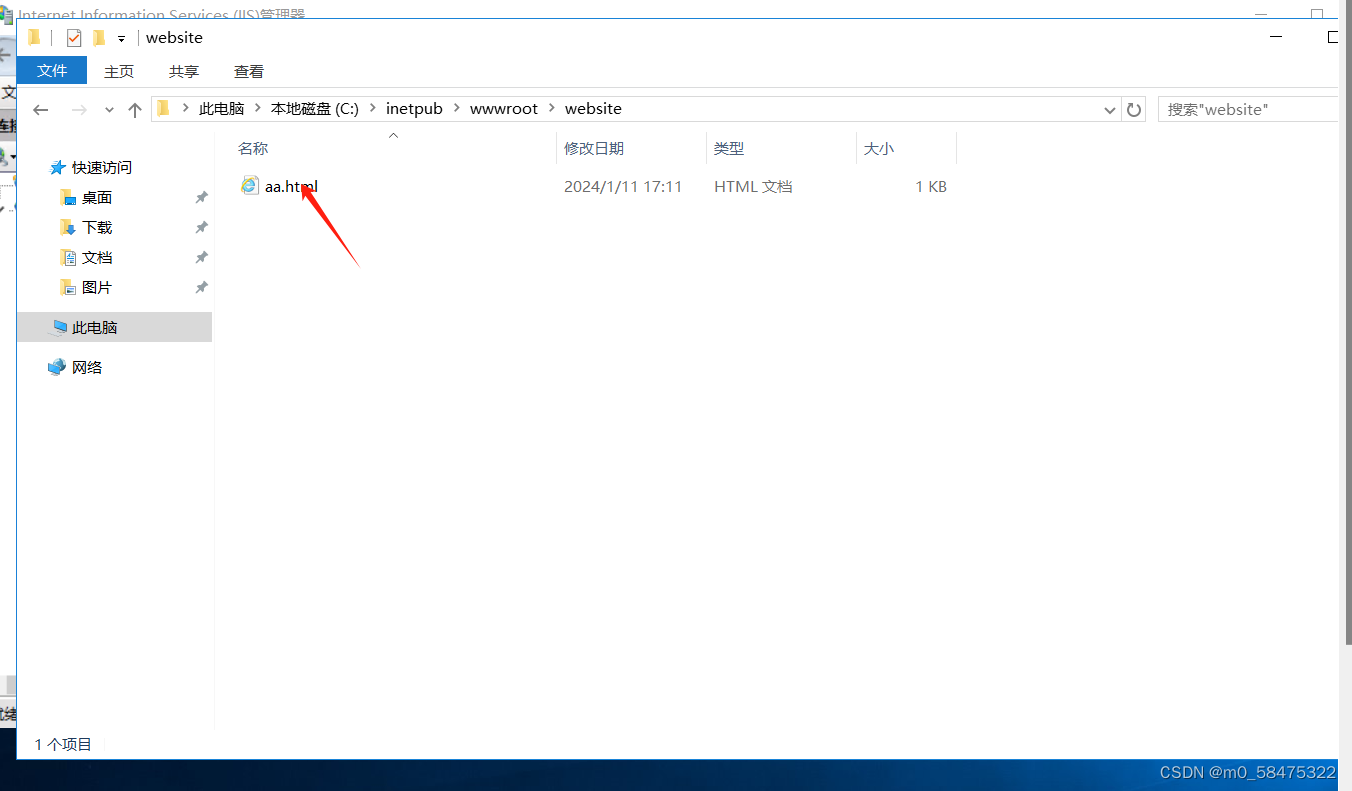
Task: Open the address bar history dropdown
Action: click(x=1109, y=109)
